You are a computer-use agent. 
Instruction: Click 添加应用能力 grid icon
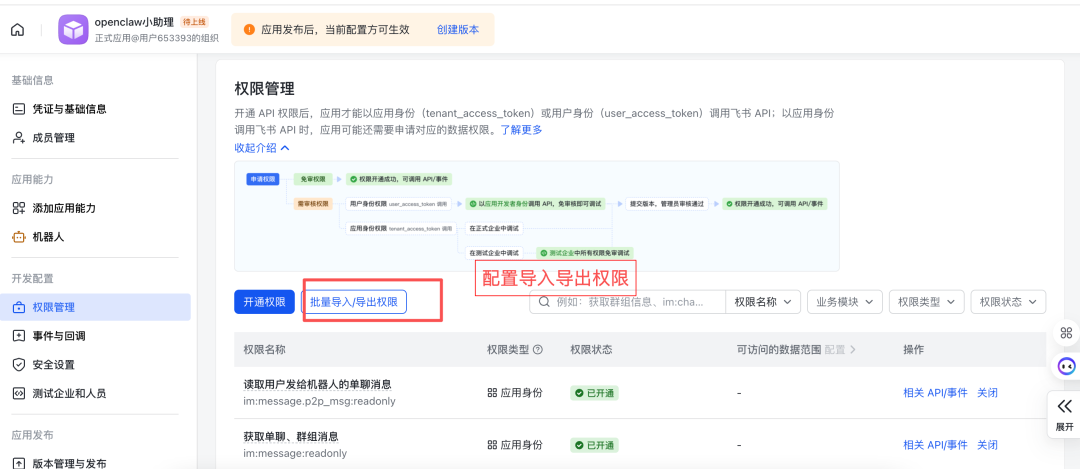(19, 208)
